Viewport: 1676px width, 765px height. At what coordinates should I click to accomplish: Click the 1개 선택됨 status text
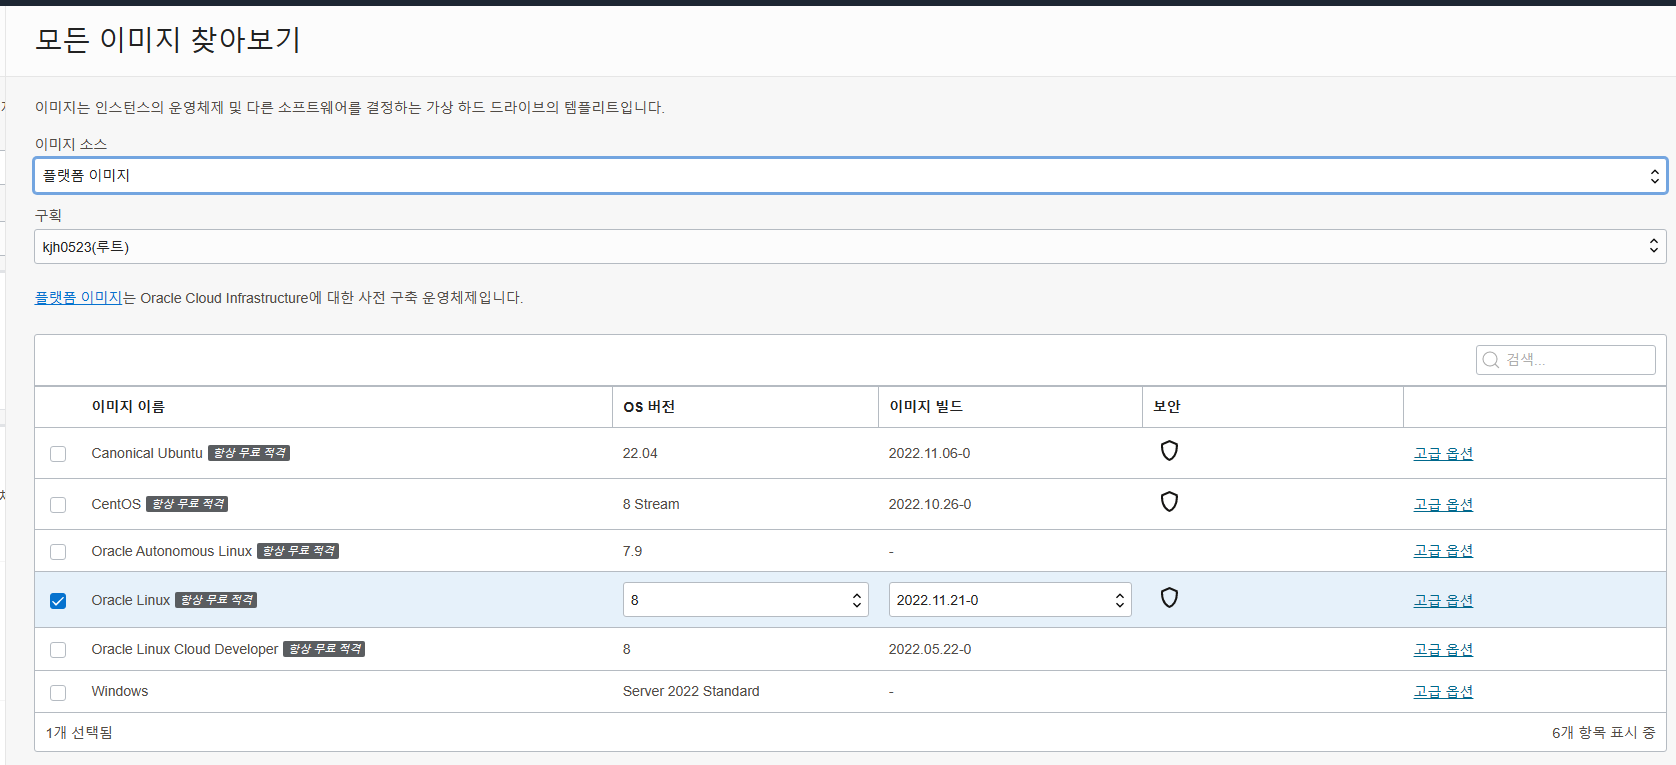(79, 732)
